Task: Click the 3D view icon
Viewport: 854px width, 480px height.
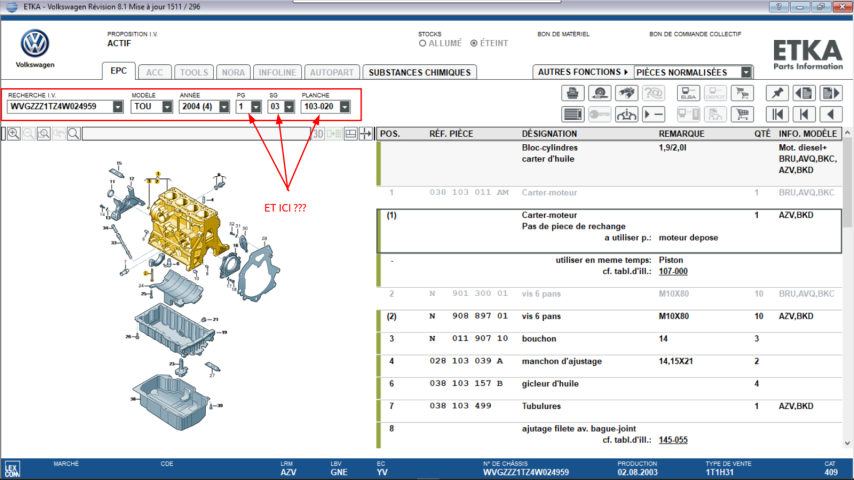Action: point(318,133)
